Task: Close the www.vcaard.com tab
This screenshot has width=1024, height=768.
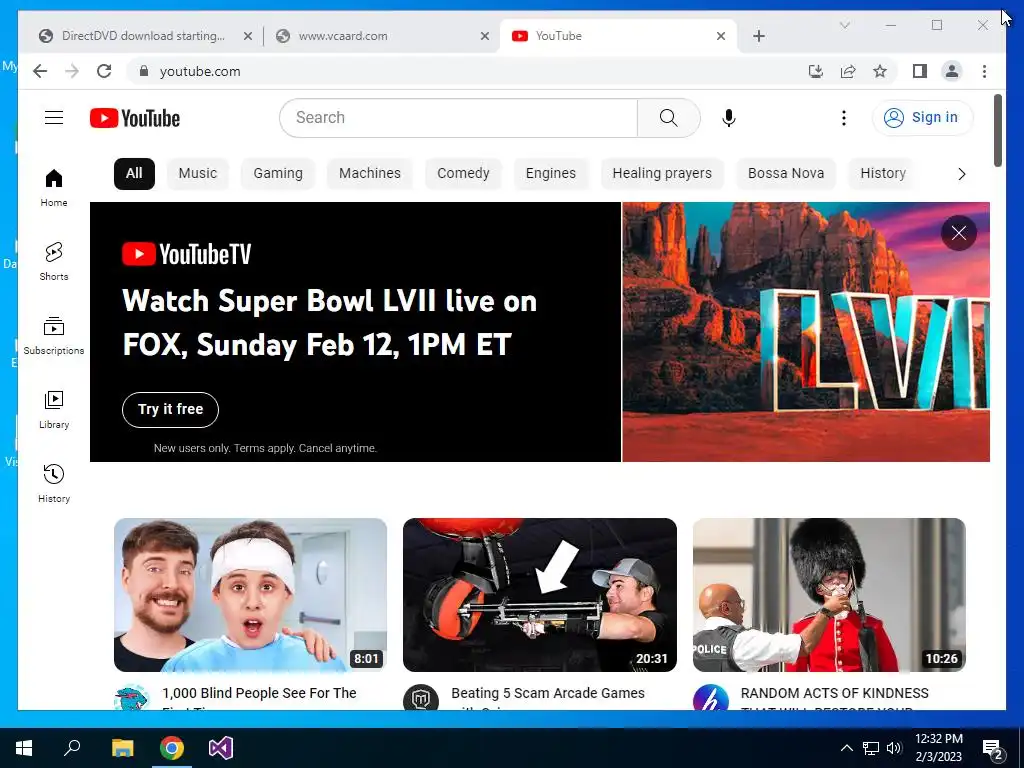Action: coord(485,36)
